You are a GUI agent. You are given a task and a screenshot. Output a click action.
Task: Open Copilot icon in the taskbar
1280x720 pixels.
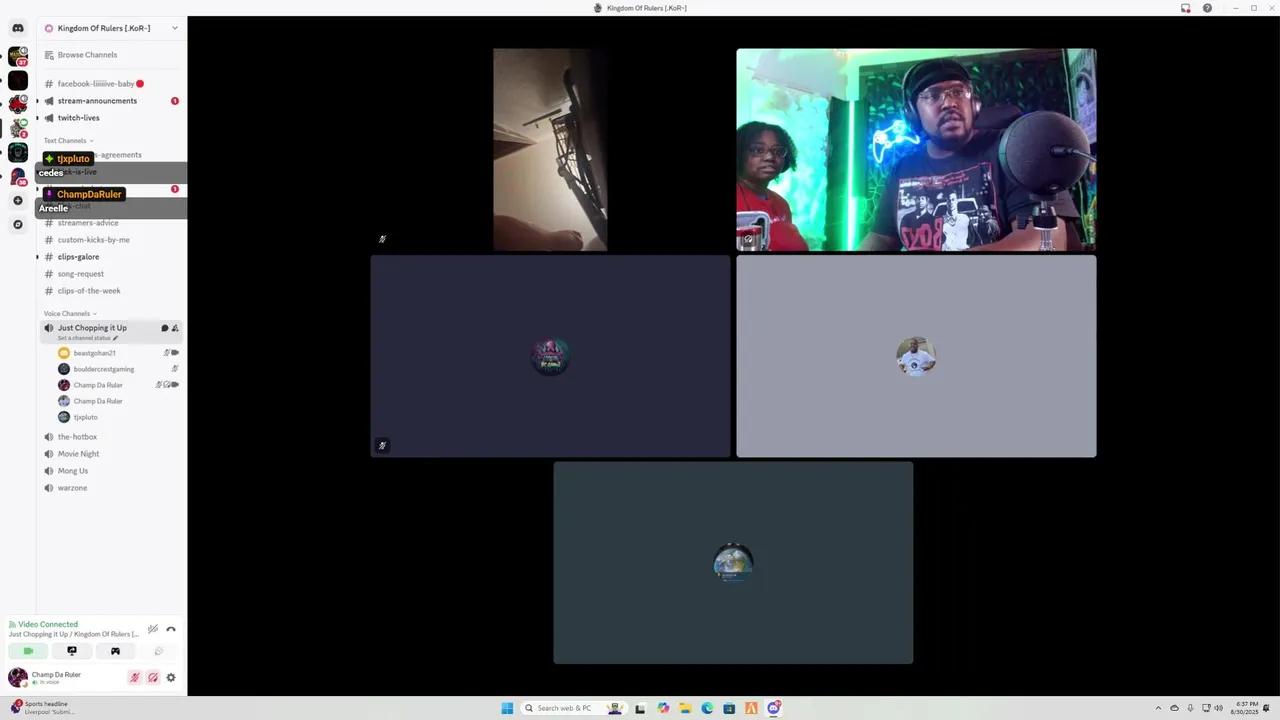click(x=663, y=708)
